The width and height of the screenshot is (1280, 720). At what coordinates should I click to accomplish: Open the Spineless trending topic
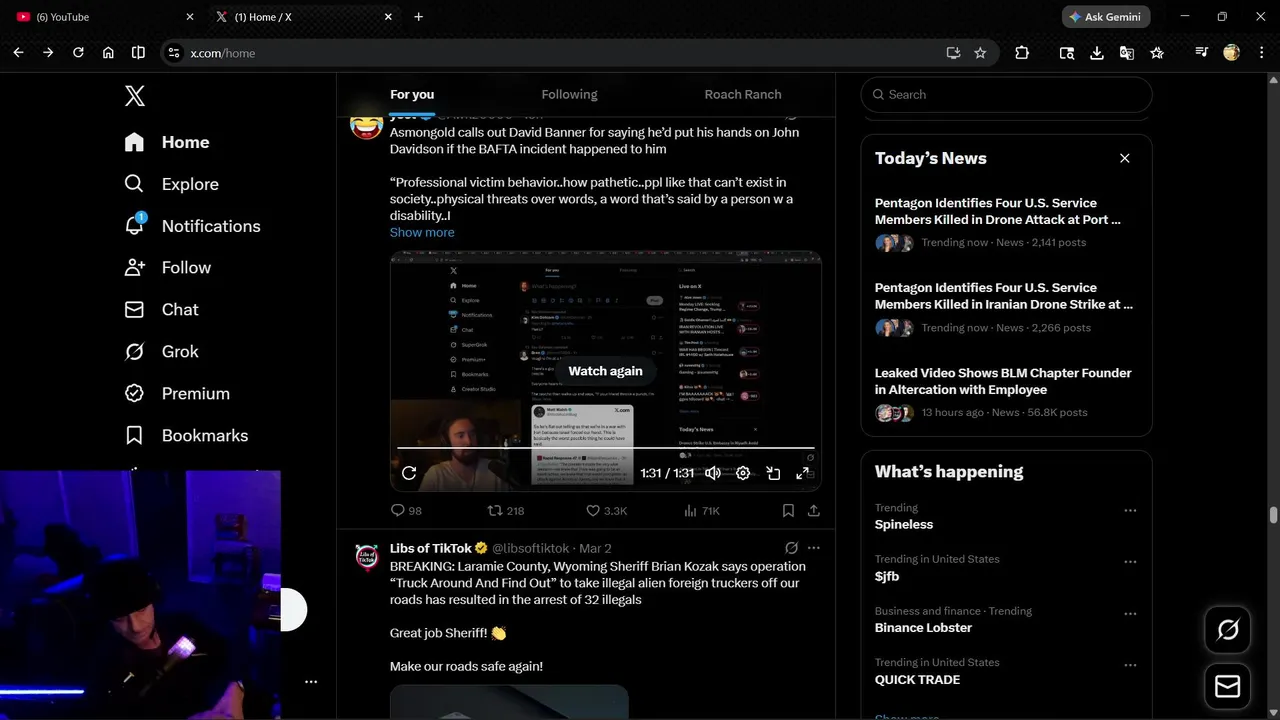click(x=904, y=524)
